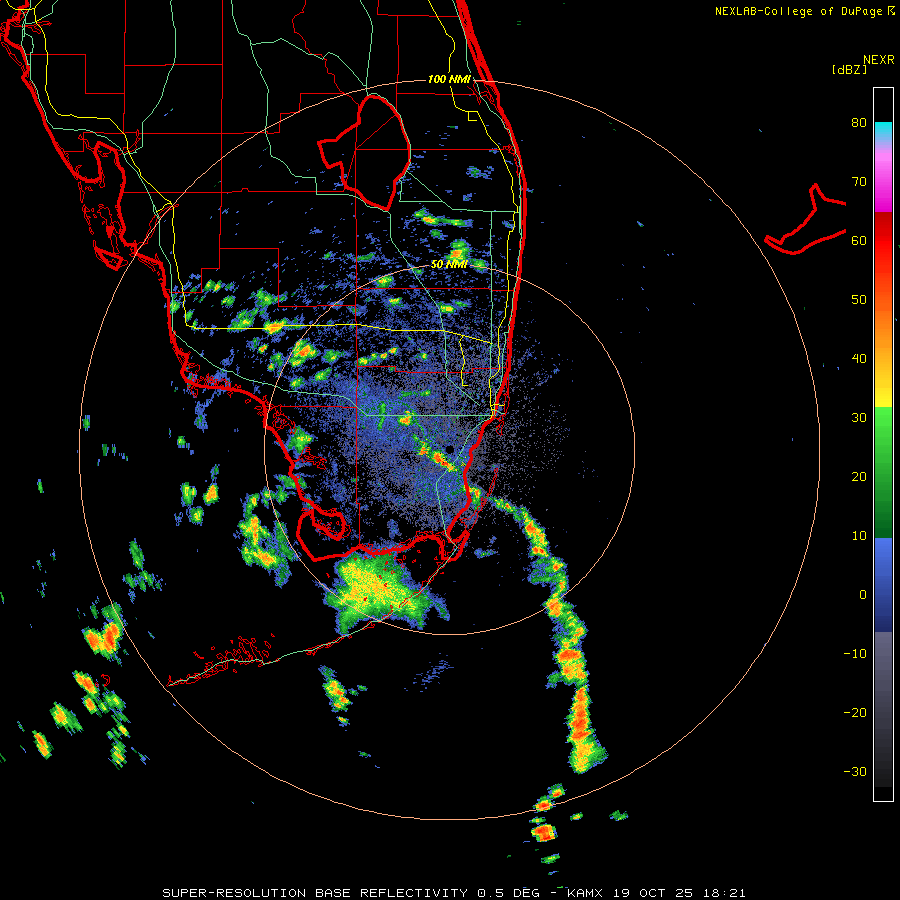Image resolution: width=900 pixels, height=900 pixels.
Task: Select the 20 value on the dBZ scale
Action: click(859, 476)
